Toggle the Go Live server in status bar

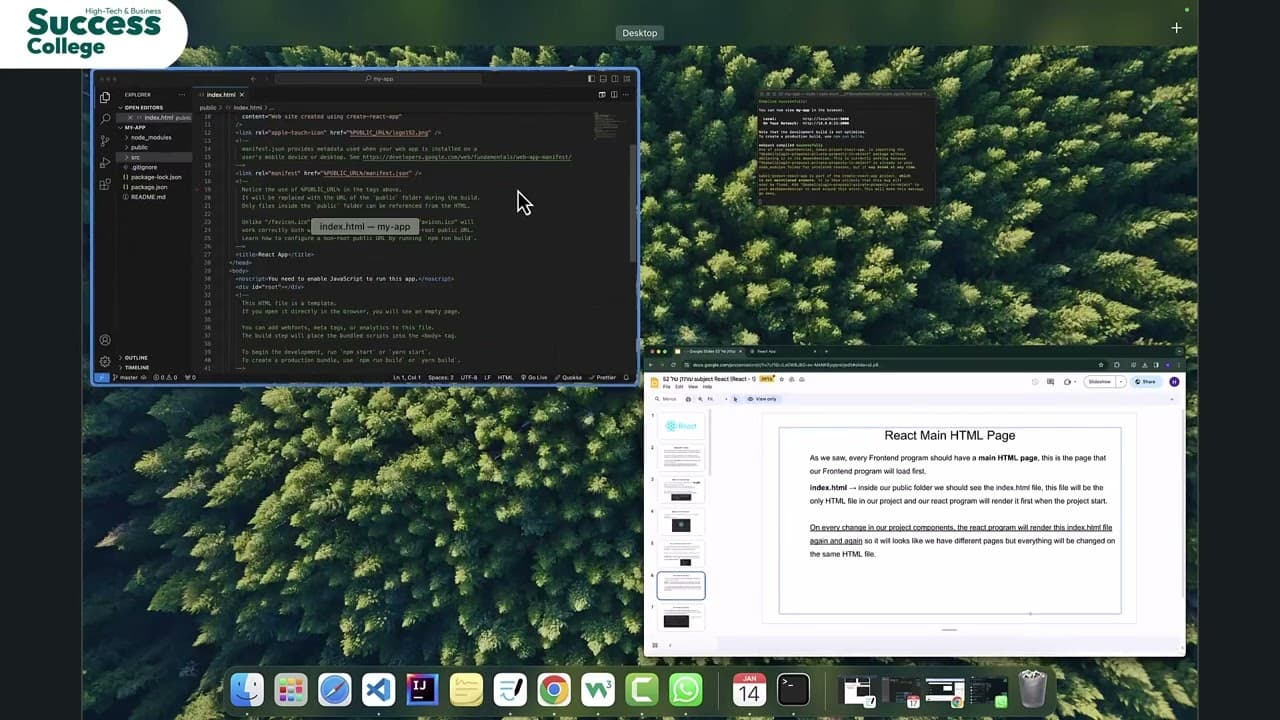point(537,377)
